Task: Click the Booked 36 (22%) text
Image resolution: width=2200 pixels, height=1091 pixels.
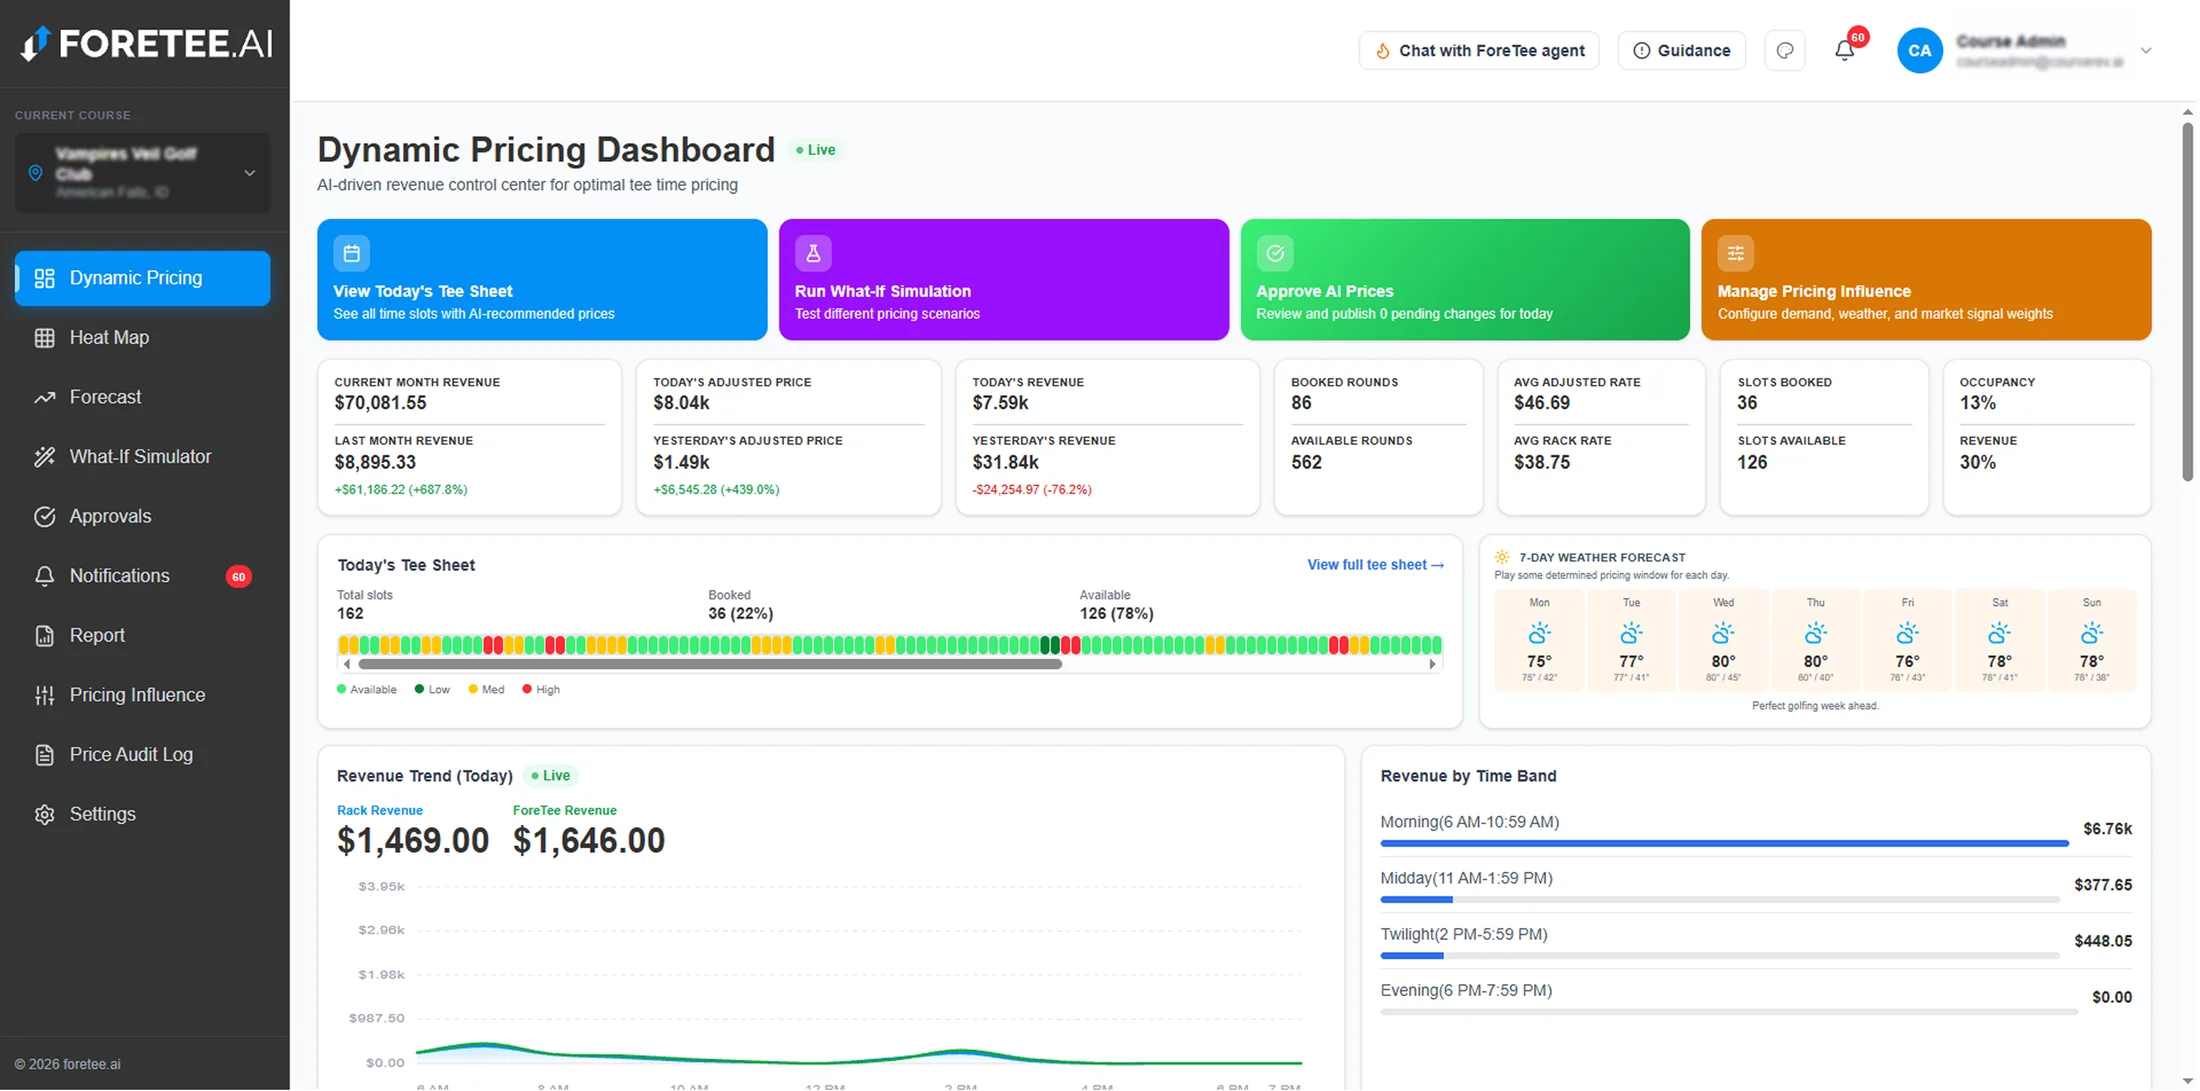Action: [x=740, y=614]
